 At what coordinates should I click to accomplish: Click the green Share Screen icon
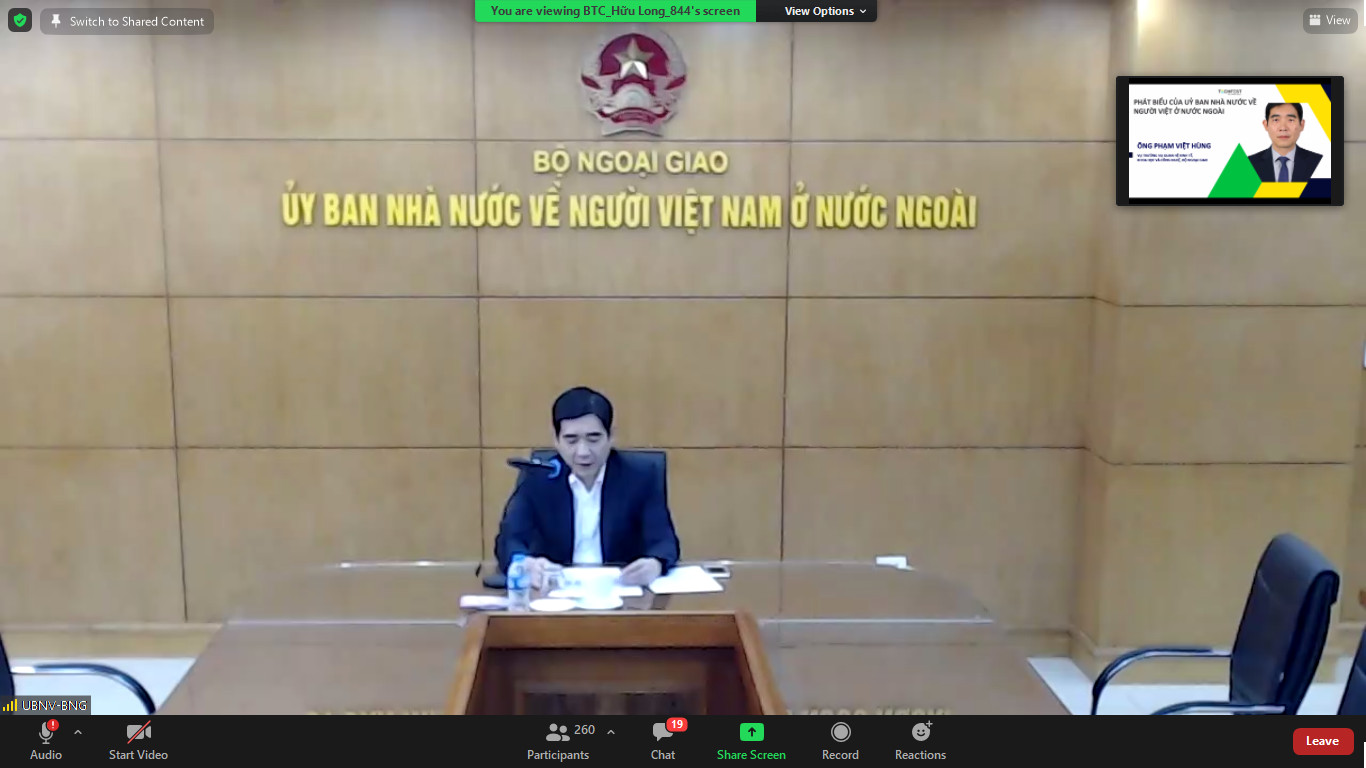(751, 732)
